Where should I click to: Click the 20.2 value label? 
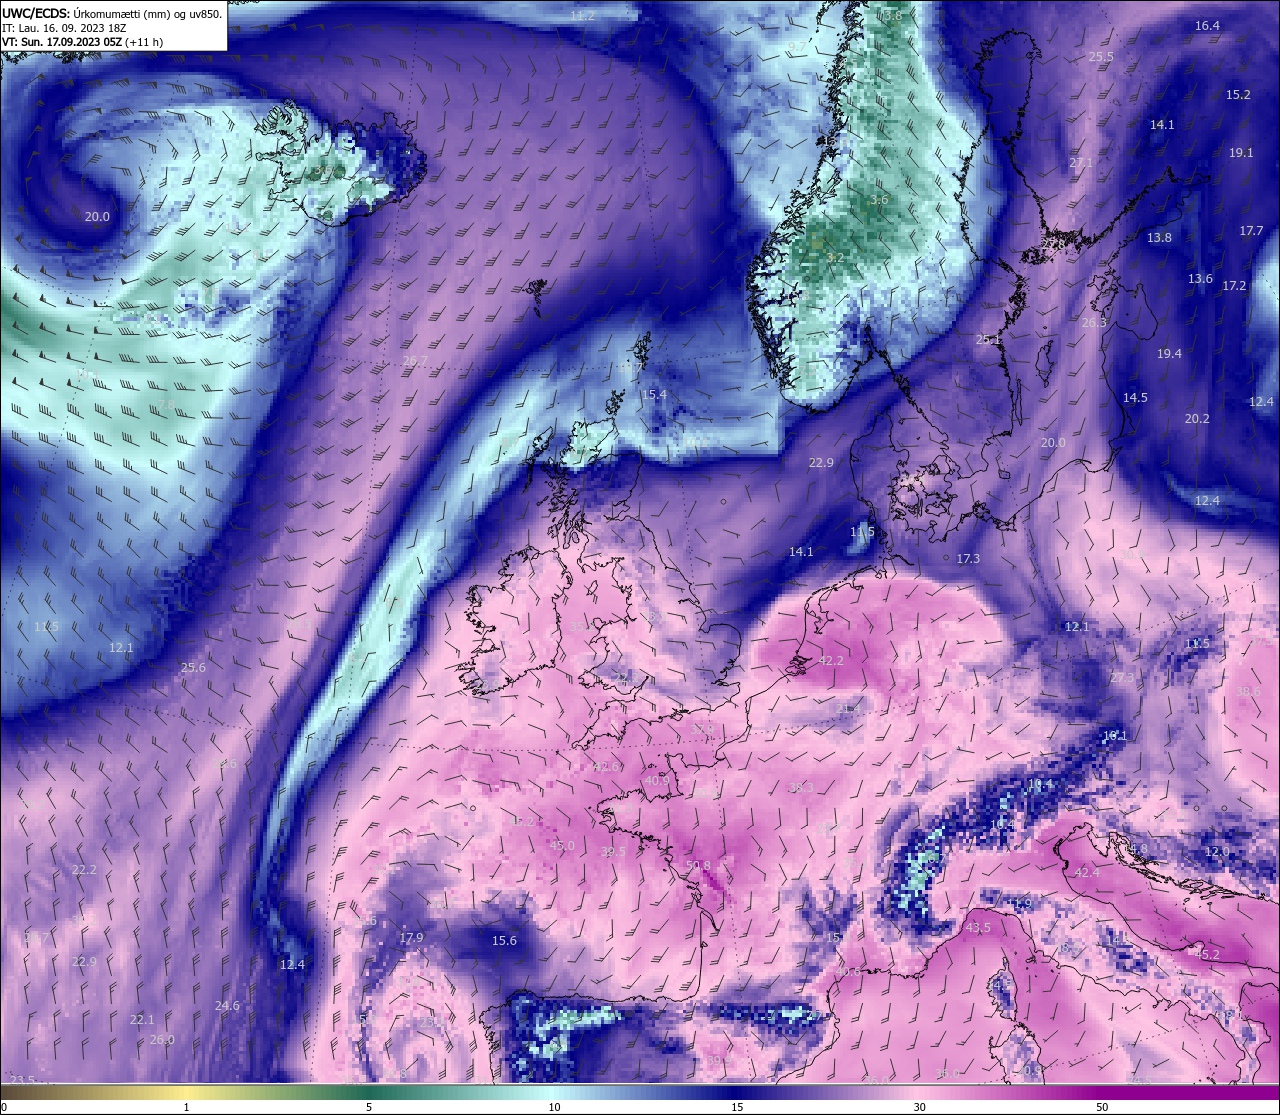tap(1197, 419)
